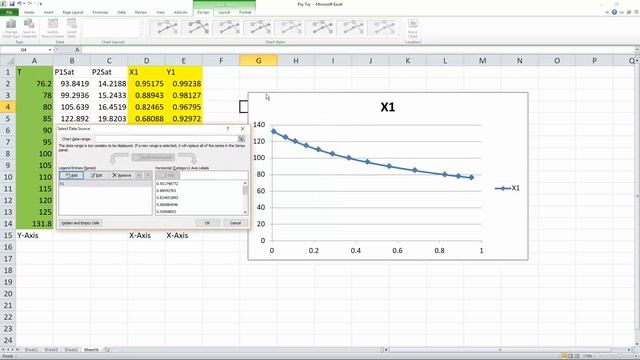
Task: Click cell B3 with value 99.2936
Action: [x=72, y=95]
